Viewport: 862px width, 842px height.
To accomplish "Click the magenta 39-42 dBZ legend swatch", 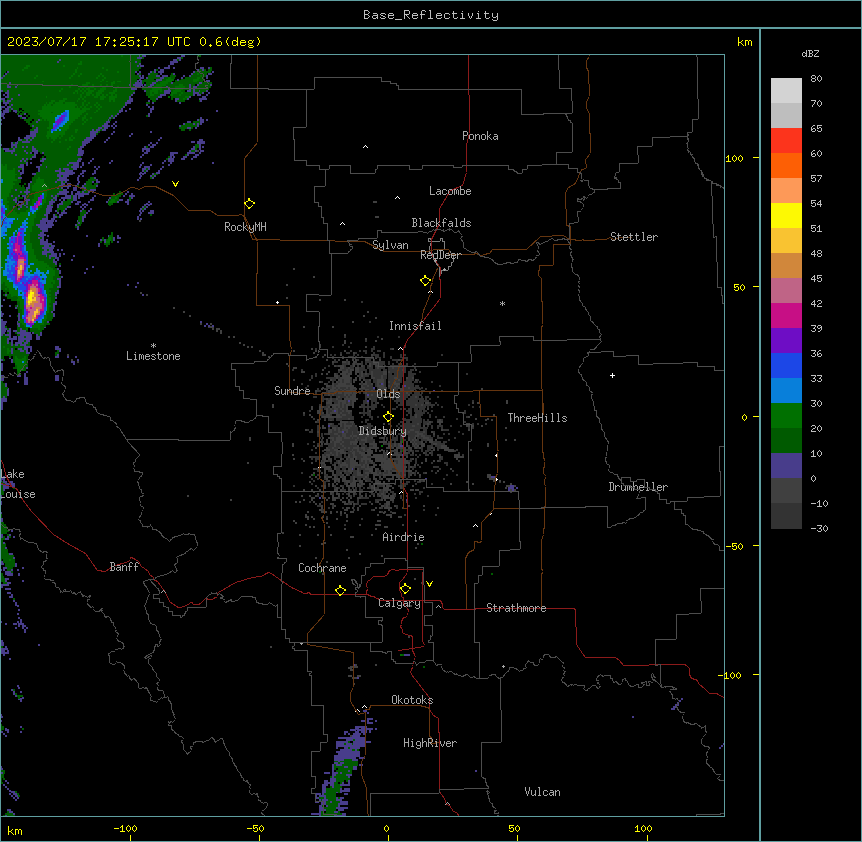I will 786,315.
